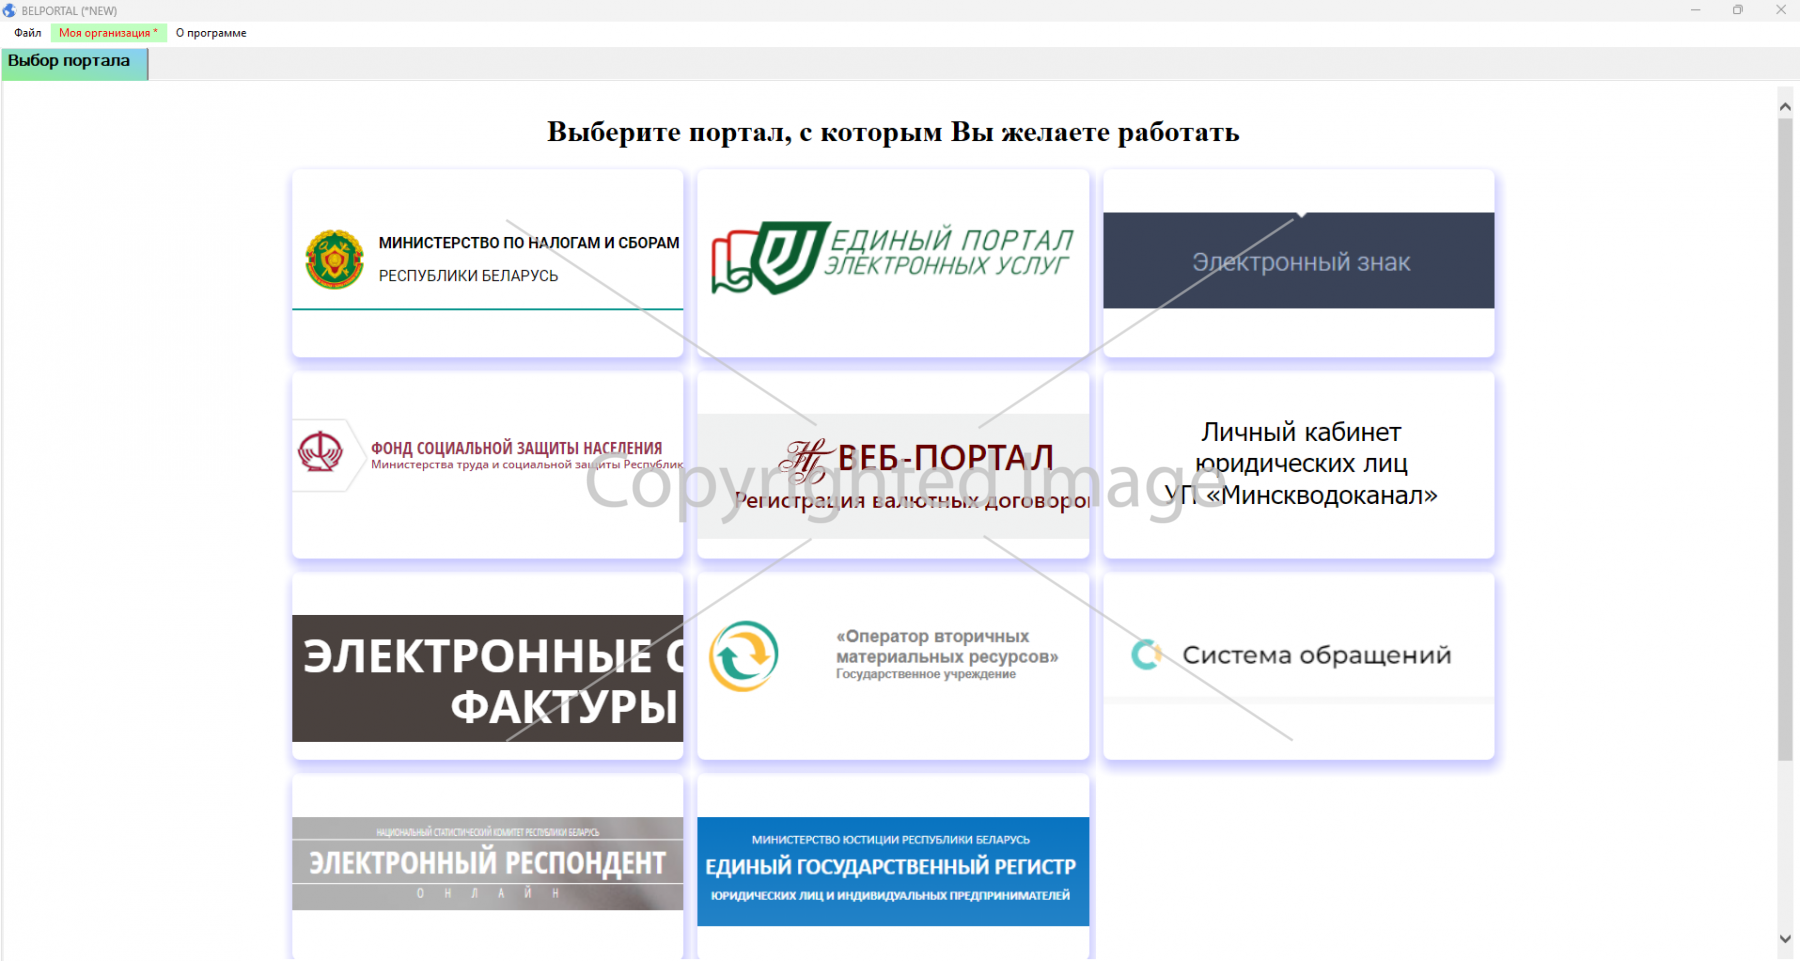Open the О программе menu

[211, 33]
